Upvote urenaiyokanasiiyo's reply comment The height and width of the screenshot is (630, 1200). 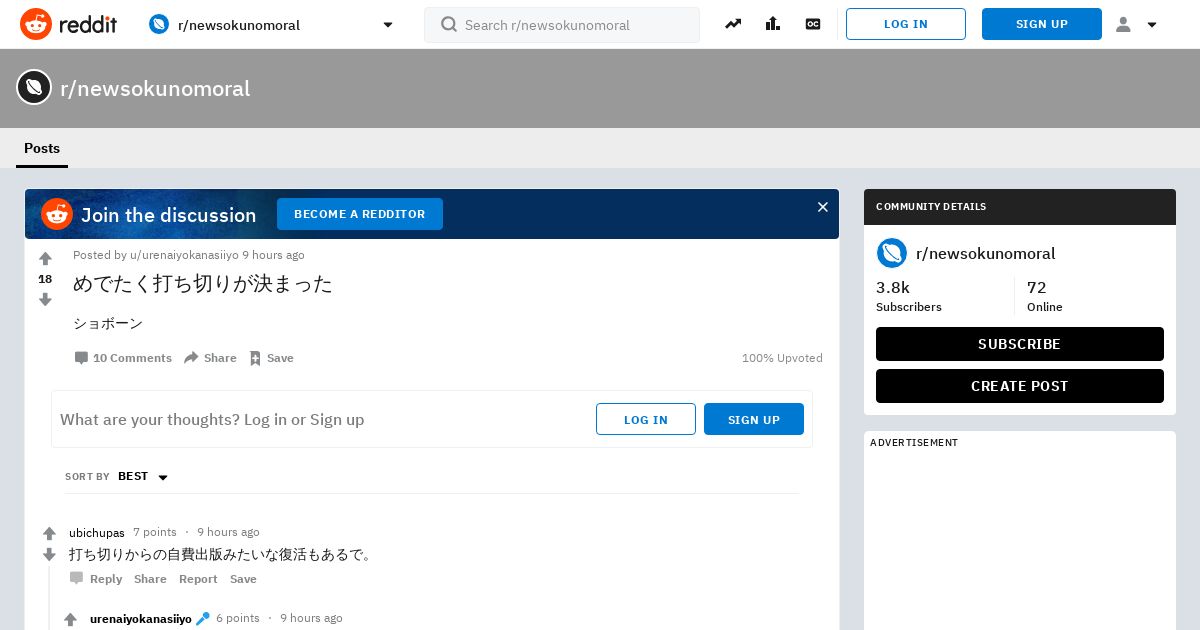[x=70, y=620]
